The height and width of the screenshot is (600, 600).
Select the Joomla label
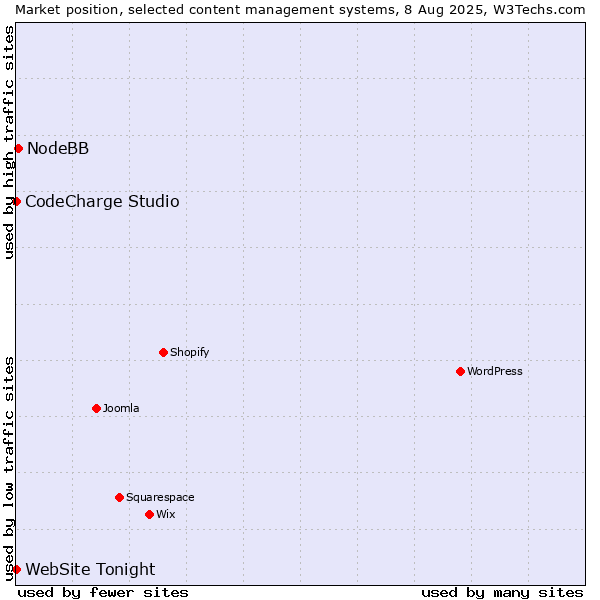(121, 408)
